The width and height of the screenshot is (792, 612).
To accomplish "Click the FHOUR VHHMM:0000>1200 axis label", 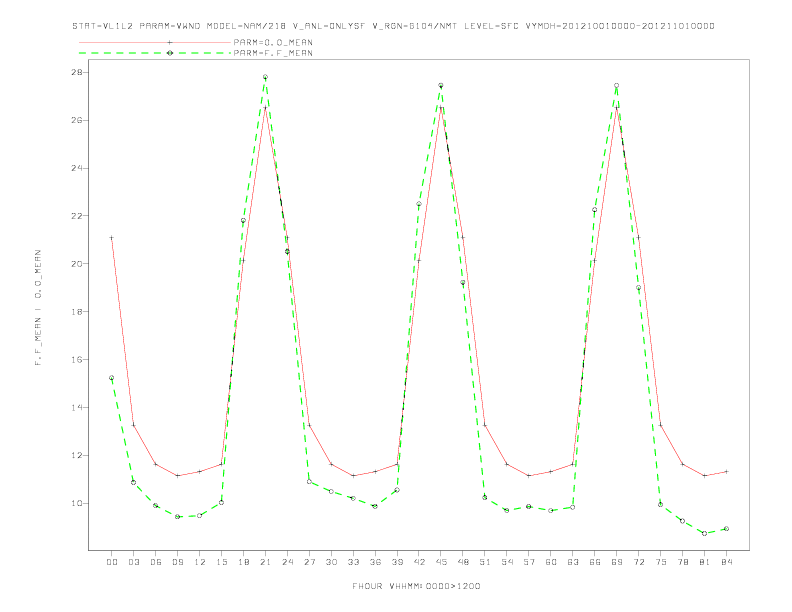I will point(416,586).
